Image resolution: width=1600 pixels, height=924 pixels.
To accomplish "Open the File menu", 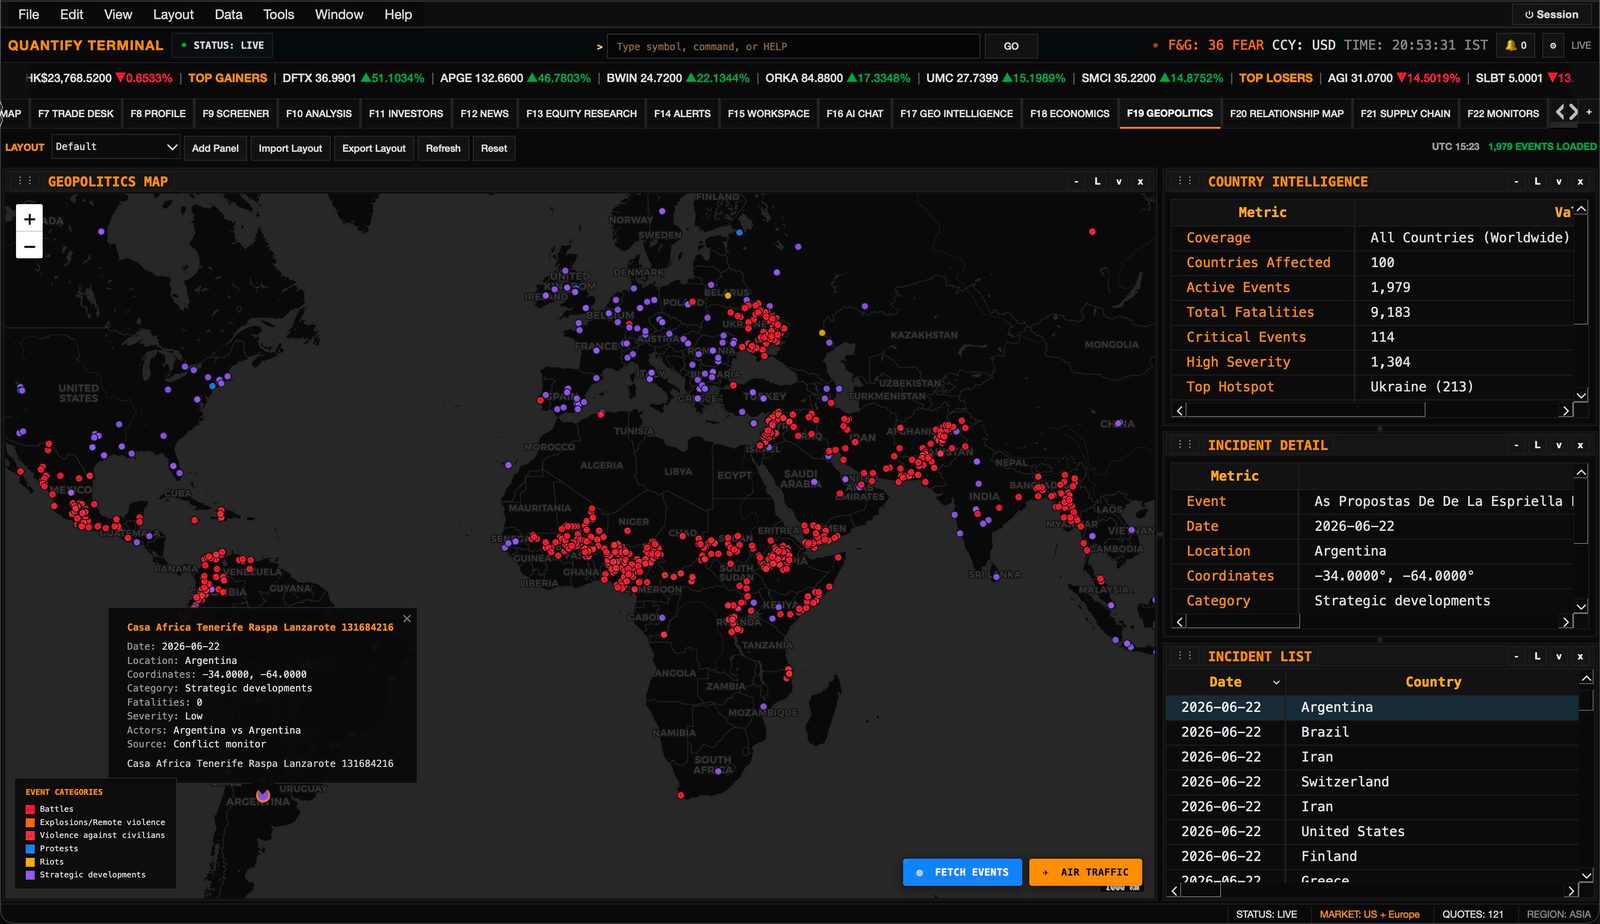I will point(29,14).
